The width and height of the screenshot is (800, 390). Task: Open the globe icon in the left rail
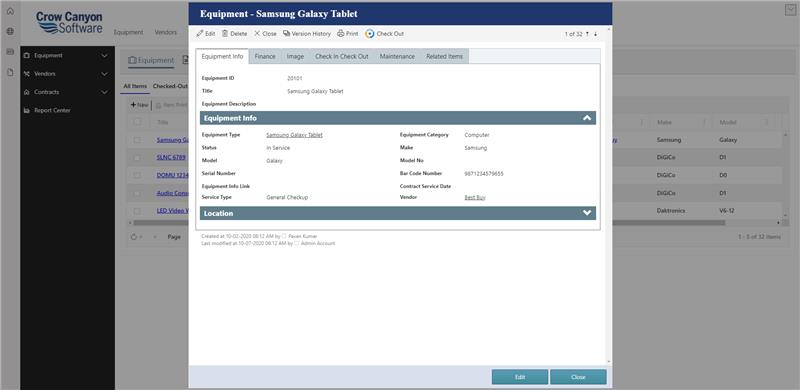point(10,31)
